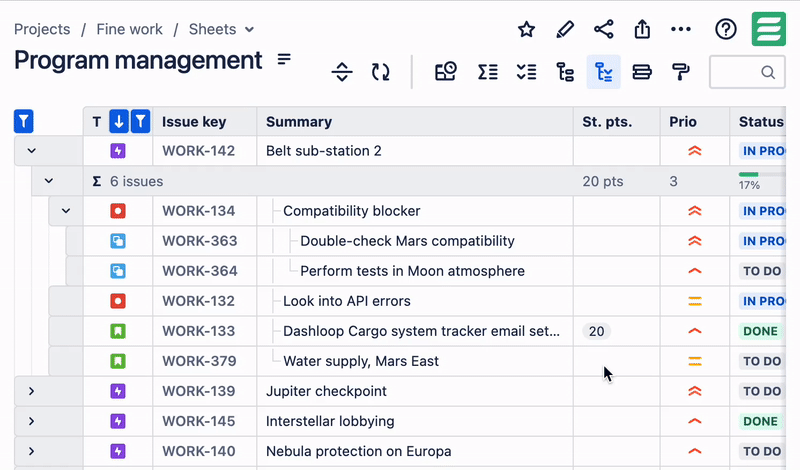Click the search box in toolbar
Screen dimensions: 800x470
click(x=747, y=72)
